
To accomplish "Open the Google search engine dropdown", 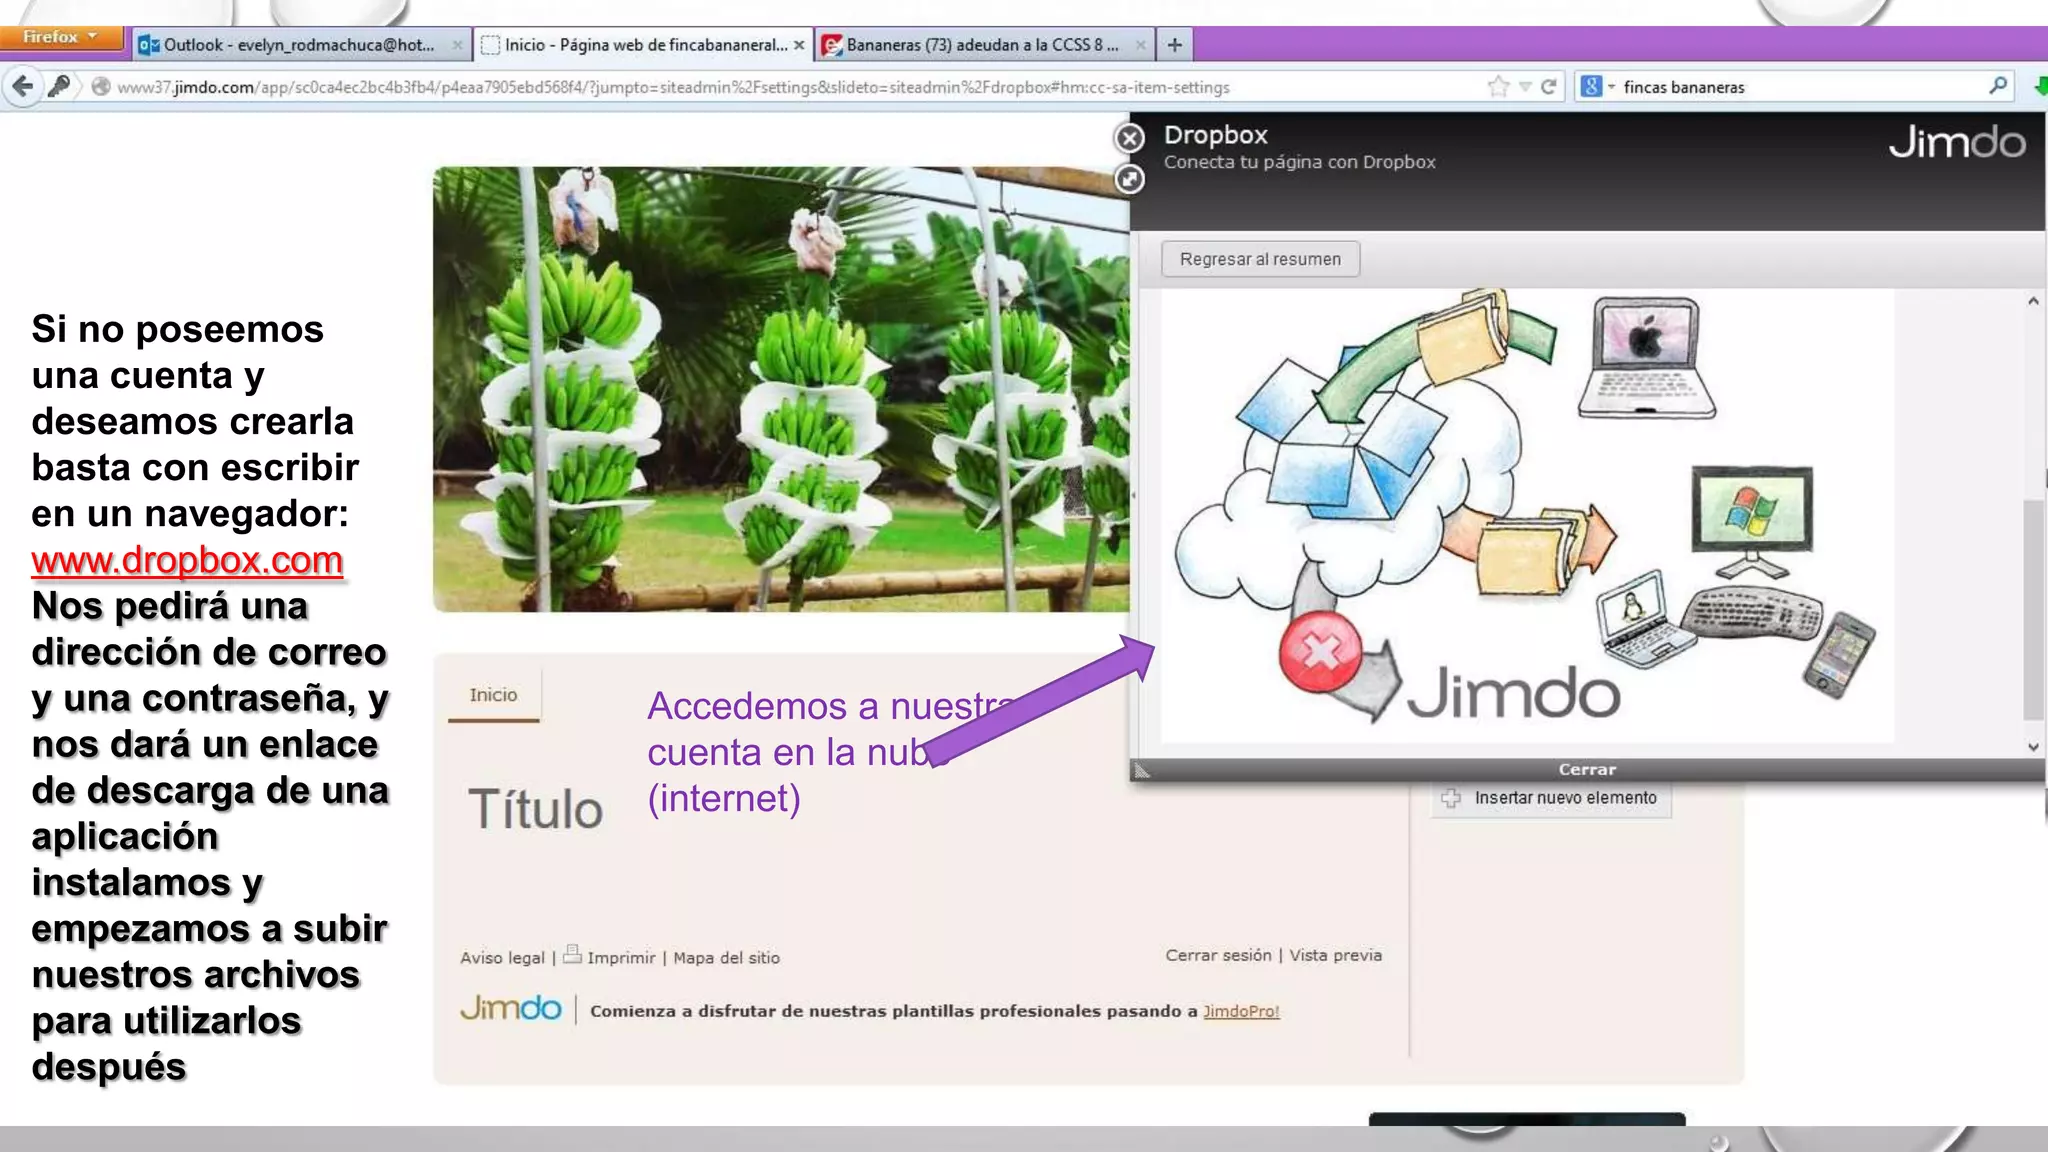I will tap(1597, 87).
